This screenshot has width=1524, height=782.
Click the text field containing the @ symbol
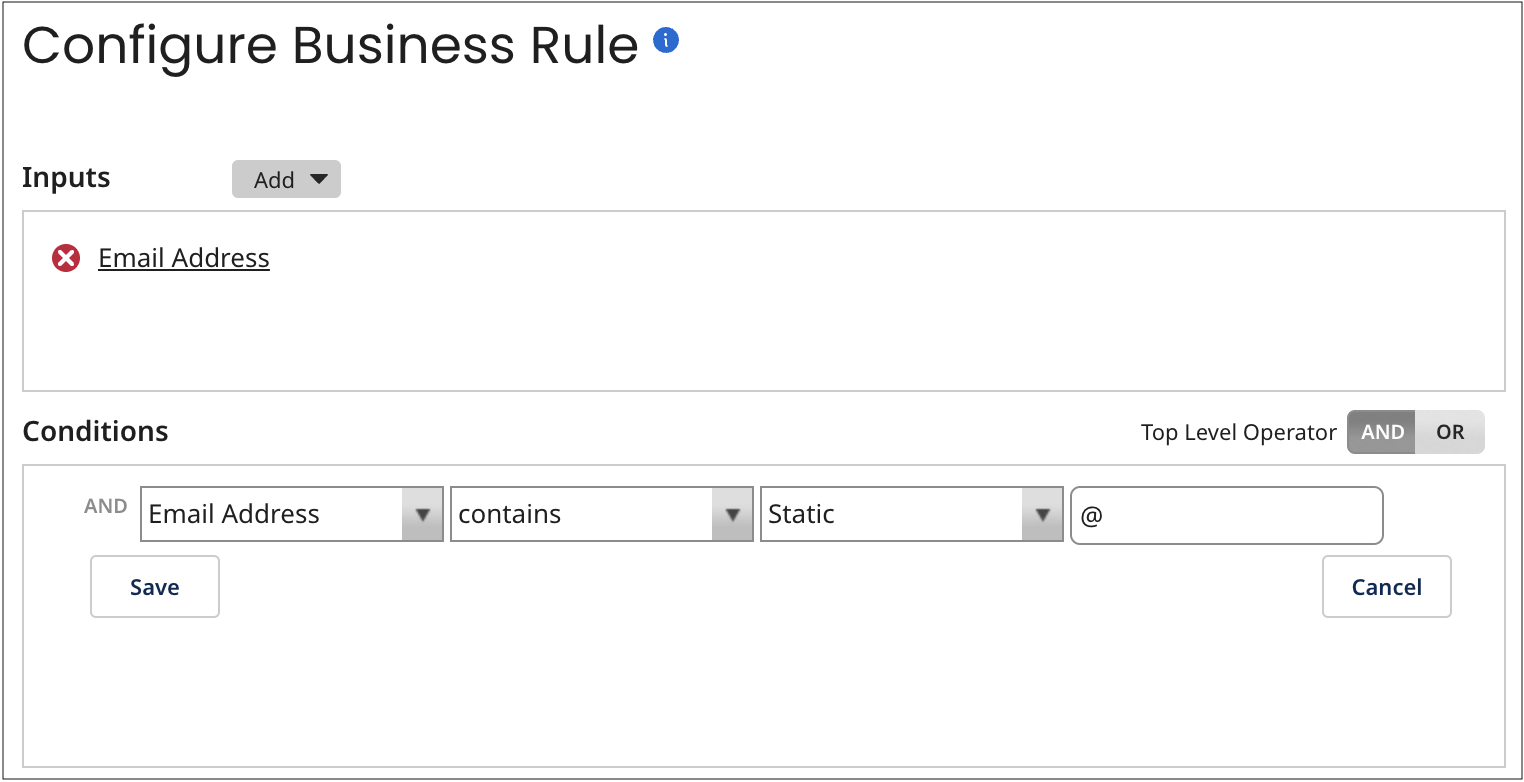click(1226, 515)
